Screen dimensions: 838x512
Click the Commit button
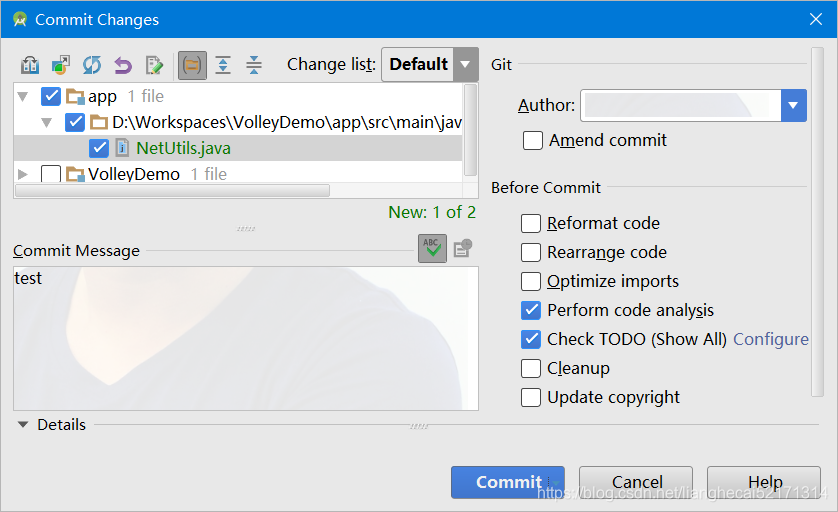point(508,483)
